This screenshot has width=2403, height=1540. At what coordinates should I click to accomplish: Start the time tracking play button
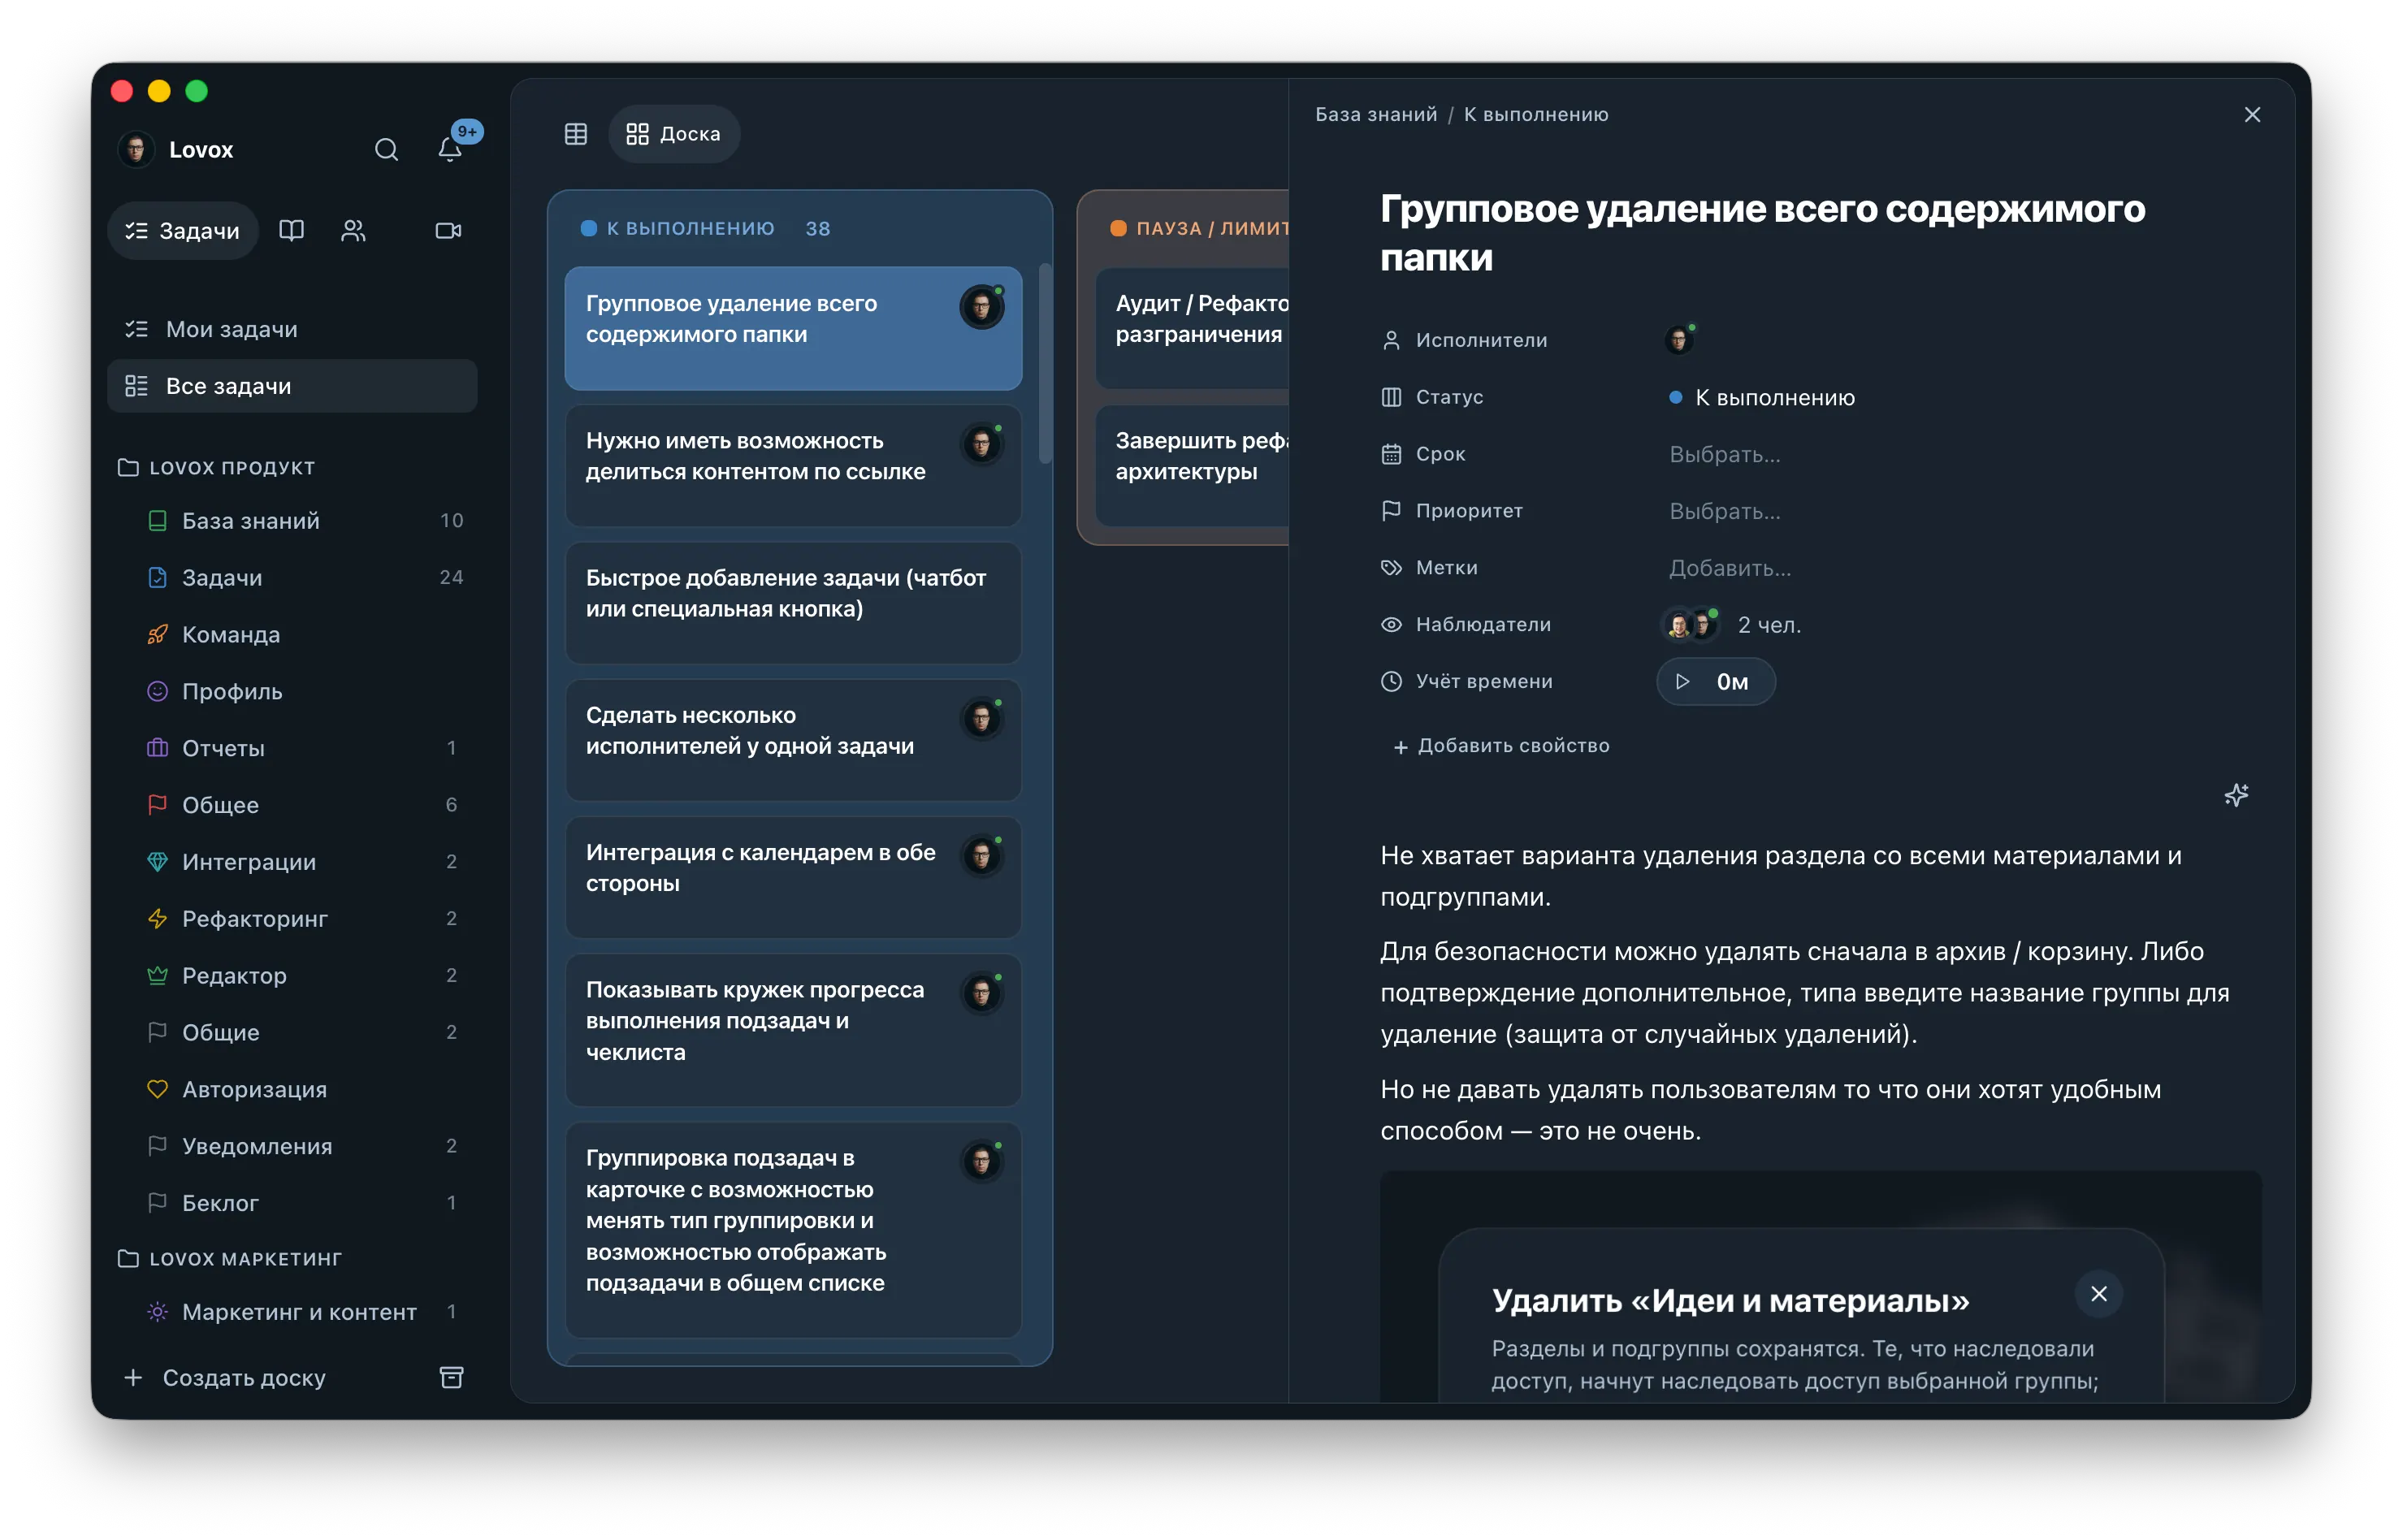click(x=1682, y=681)
